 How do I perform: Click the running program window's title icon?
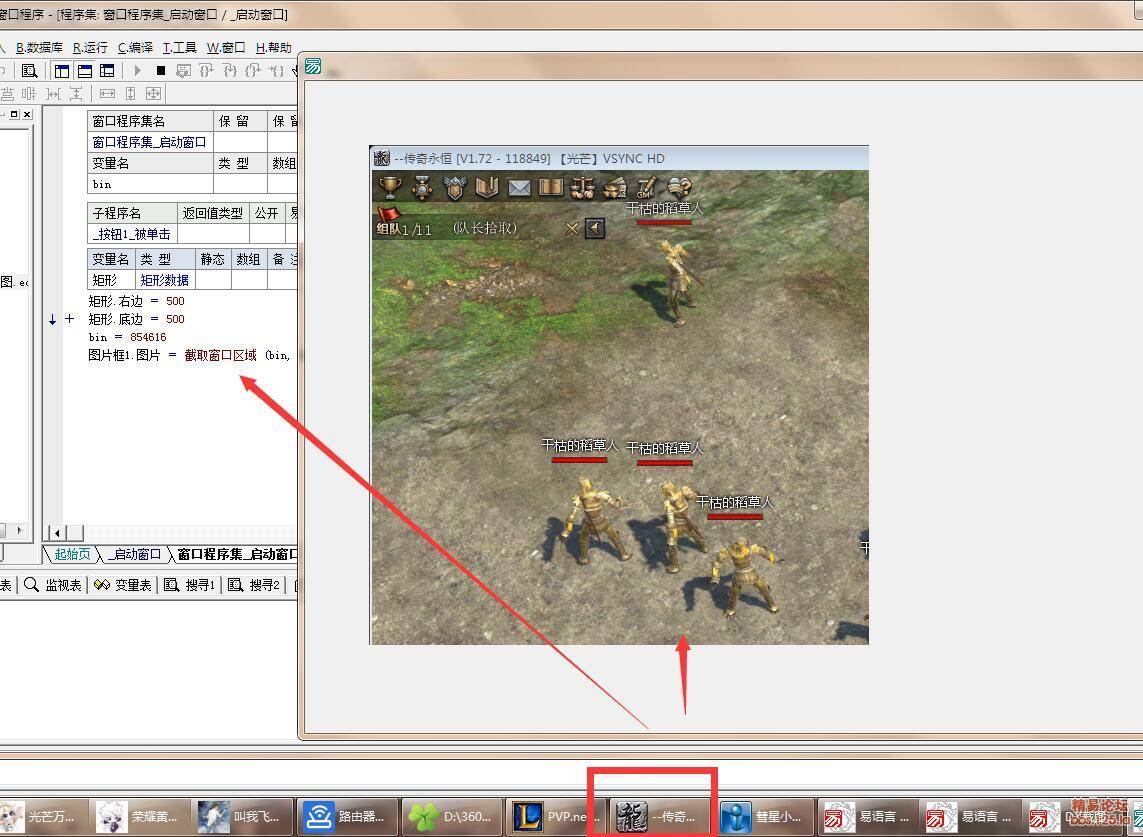click(313, 66)
